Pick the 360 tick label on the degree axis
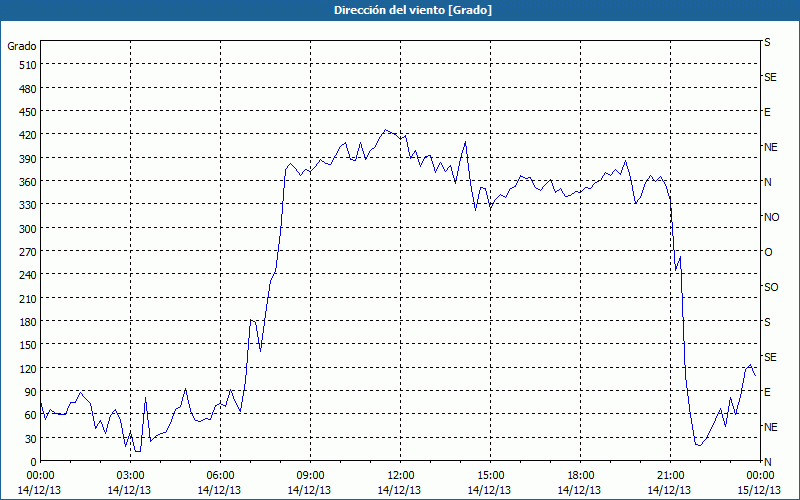This screenshot has width=800, height=500. pyautogui.click(x=28, y=182)
